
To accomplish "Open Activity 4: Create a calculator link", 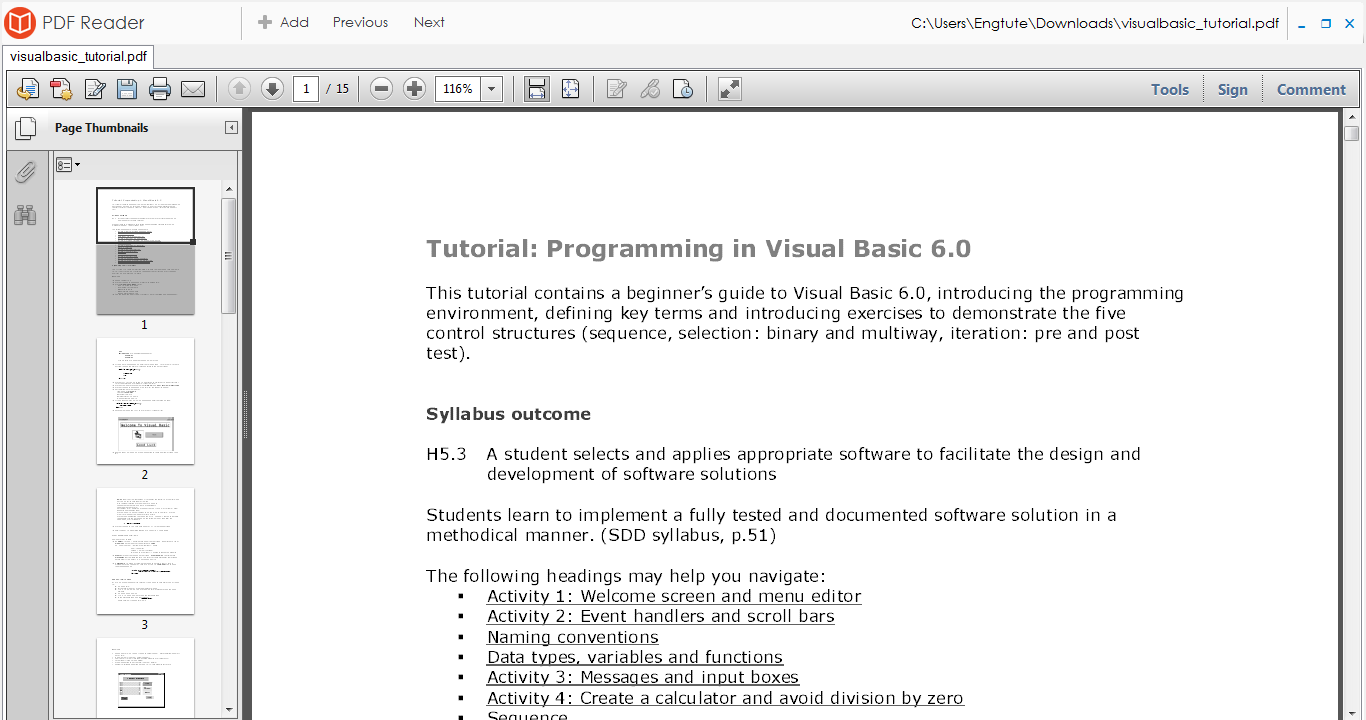I will point(726,698).
